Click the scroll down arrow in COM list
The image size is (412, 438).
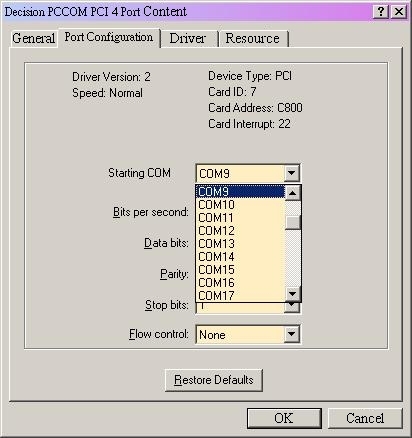click(x=293, y=294)
